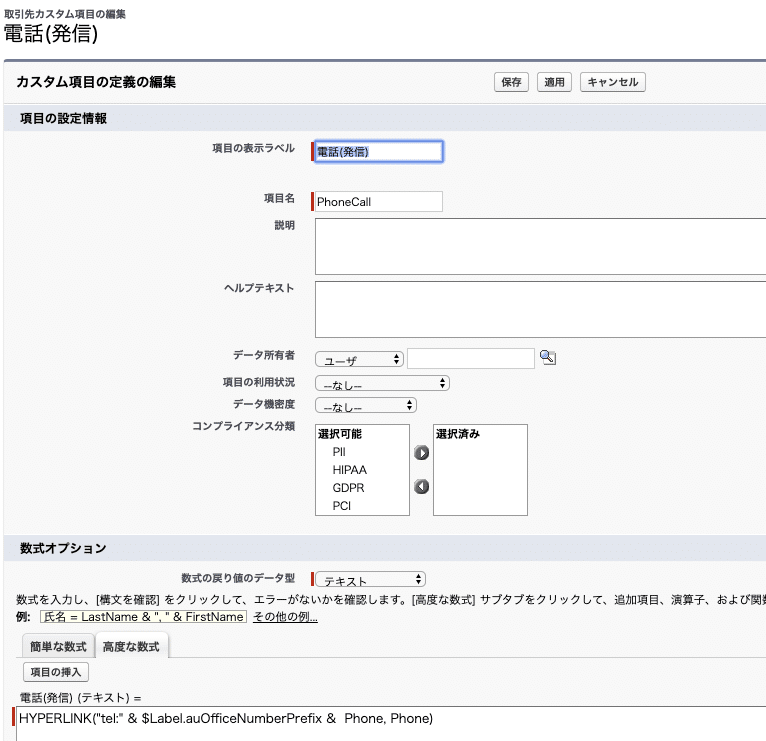Click the add right-arrow icon
The image size is (766, 741).
coord(422,453)
